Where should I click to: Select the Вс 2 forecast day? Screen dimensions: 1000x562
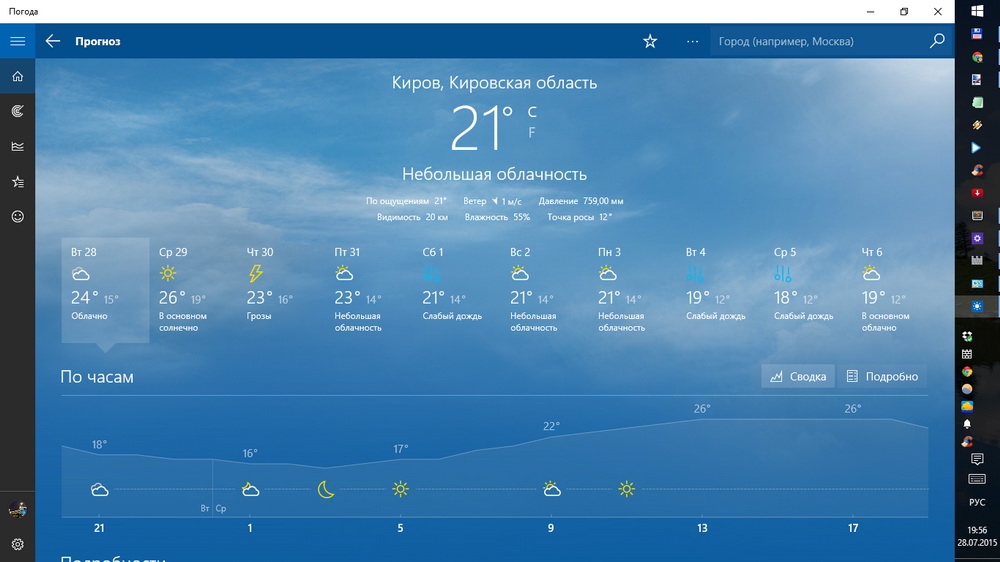point(545,290)
